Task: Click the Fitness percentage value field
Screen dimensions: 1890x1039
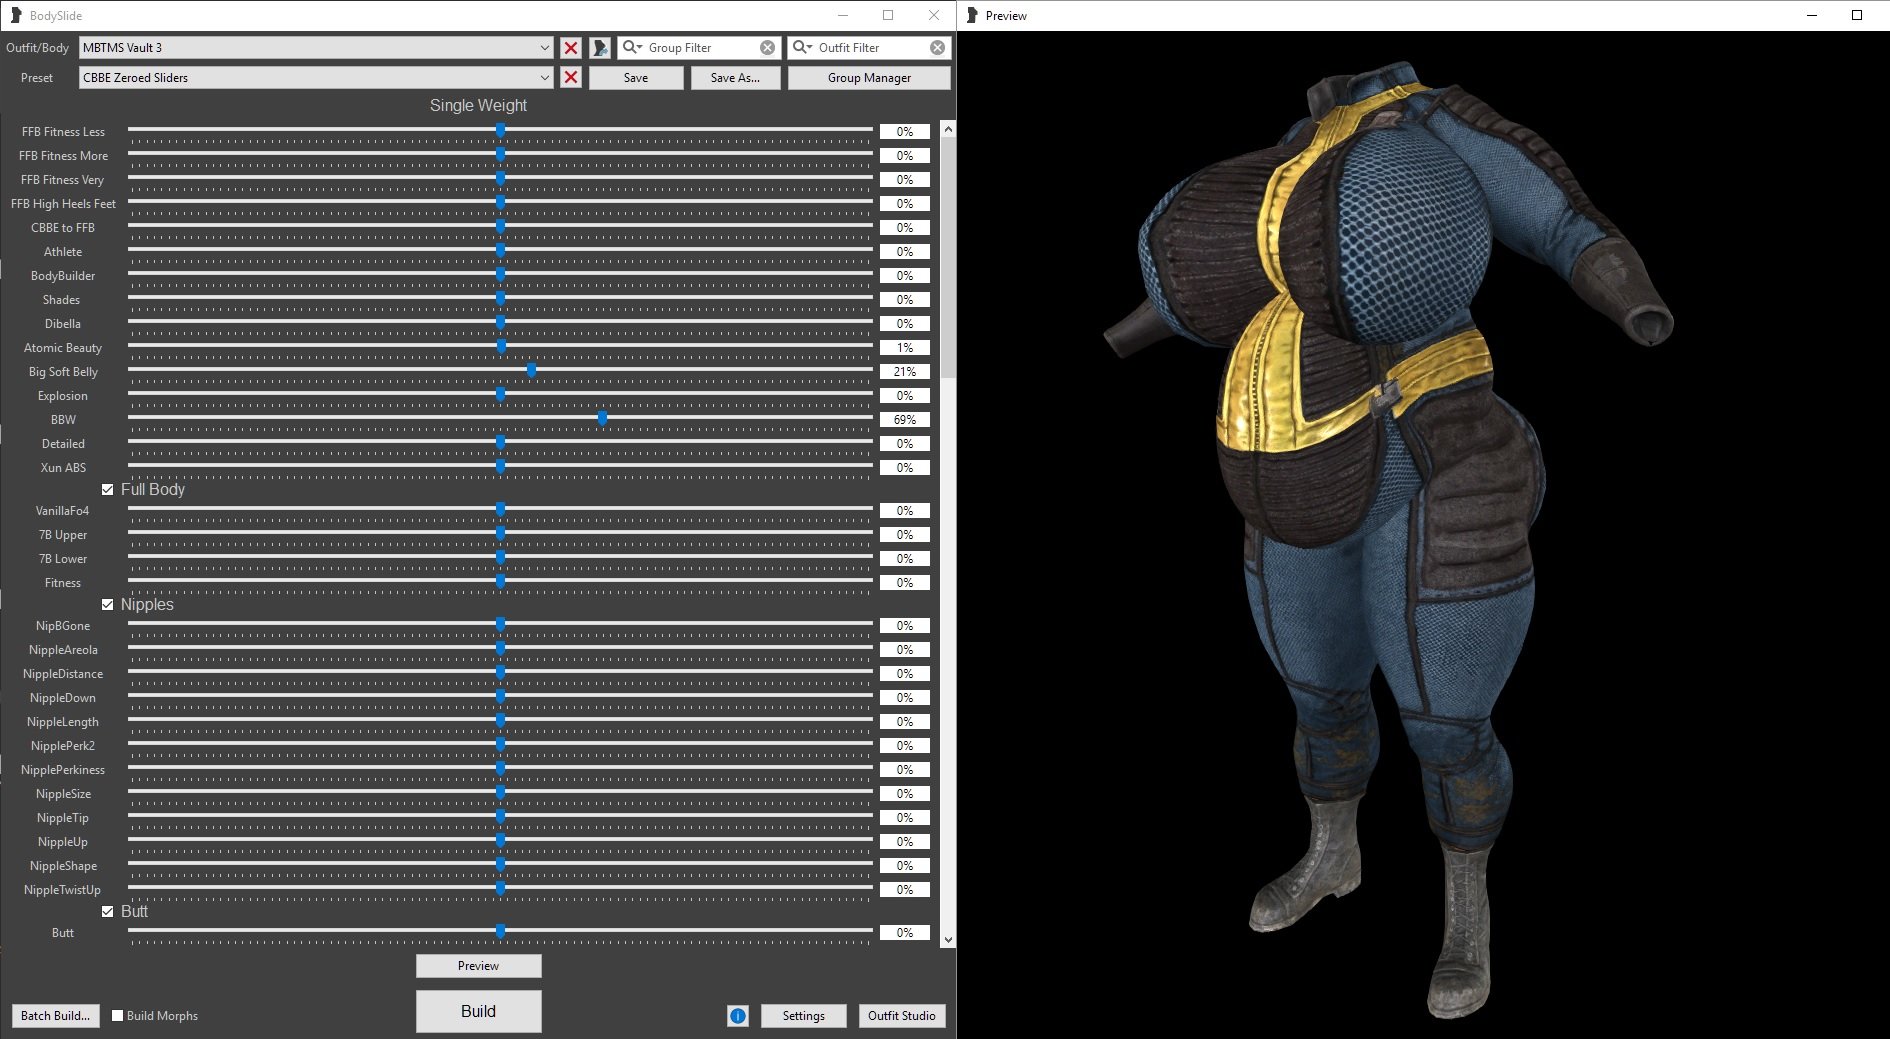Action: (x=905, y=583)
